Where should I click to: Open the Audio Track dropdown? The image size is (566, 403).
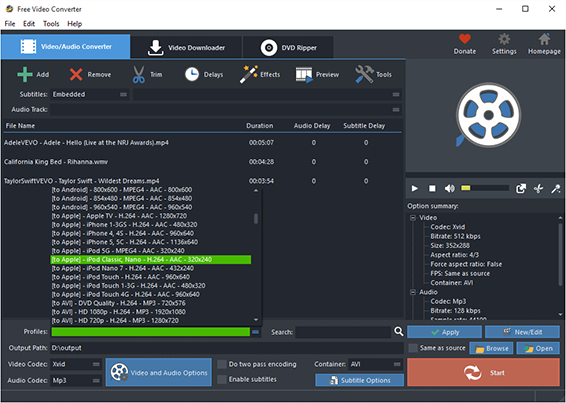coord(226,109)
